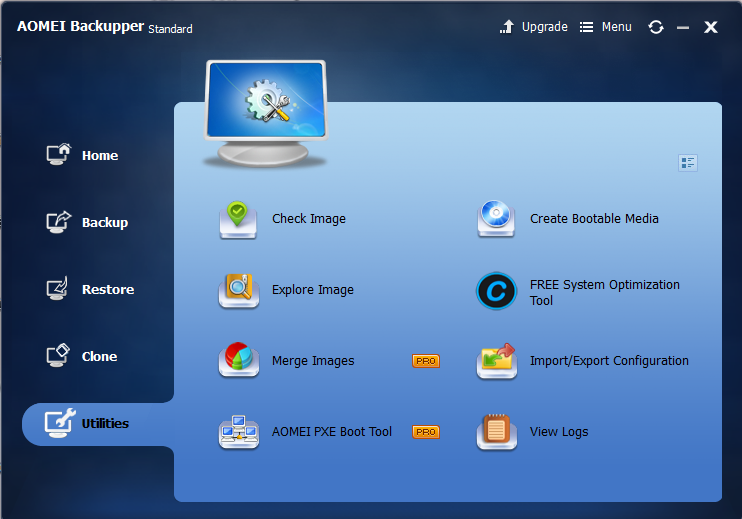Click the Check Image label
742x519 pixels.
(309, 219)
